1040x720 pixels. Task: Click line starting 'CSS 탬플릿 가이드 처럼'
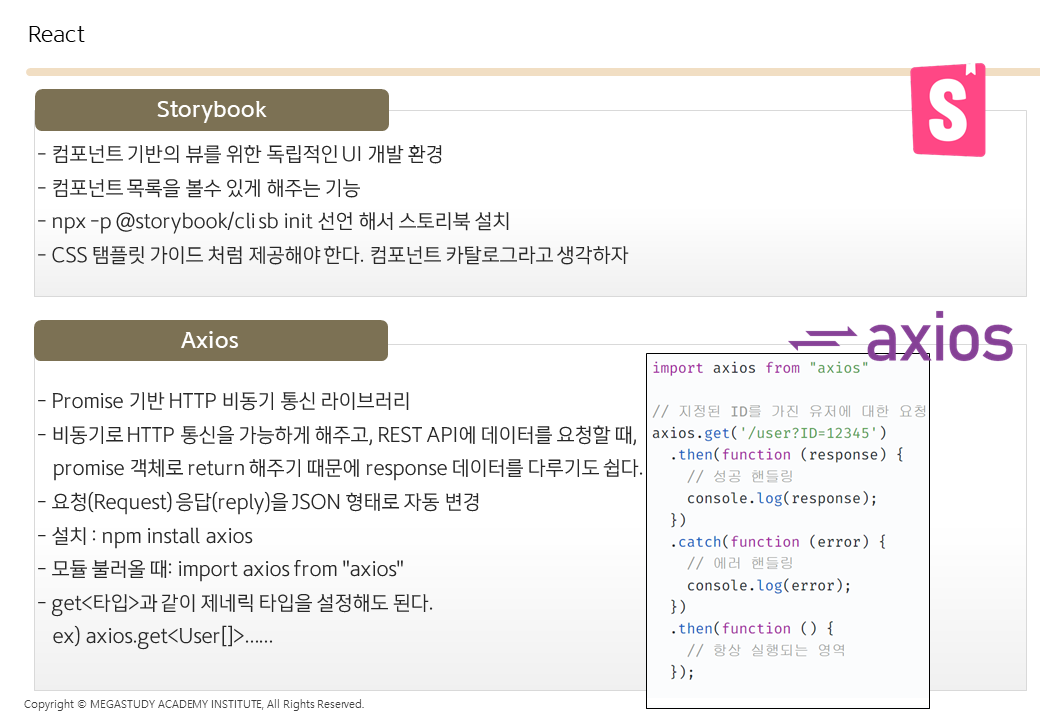coord(333,255)
